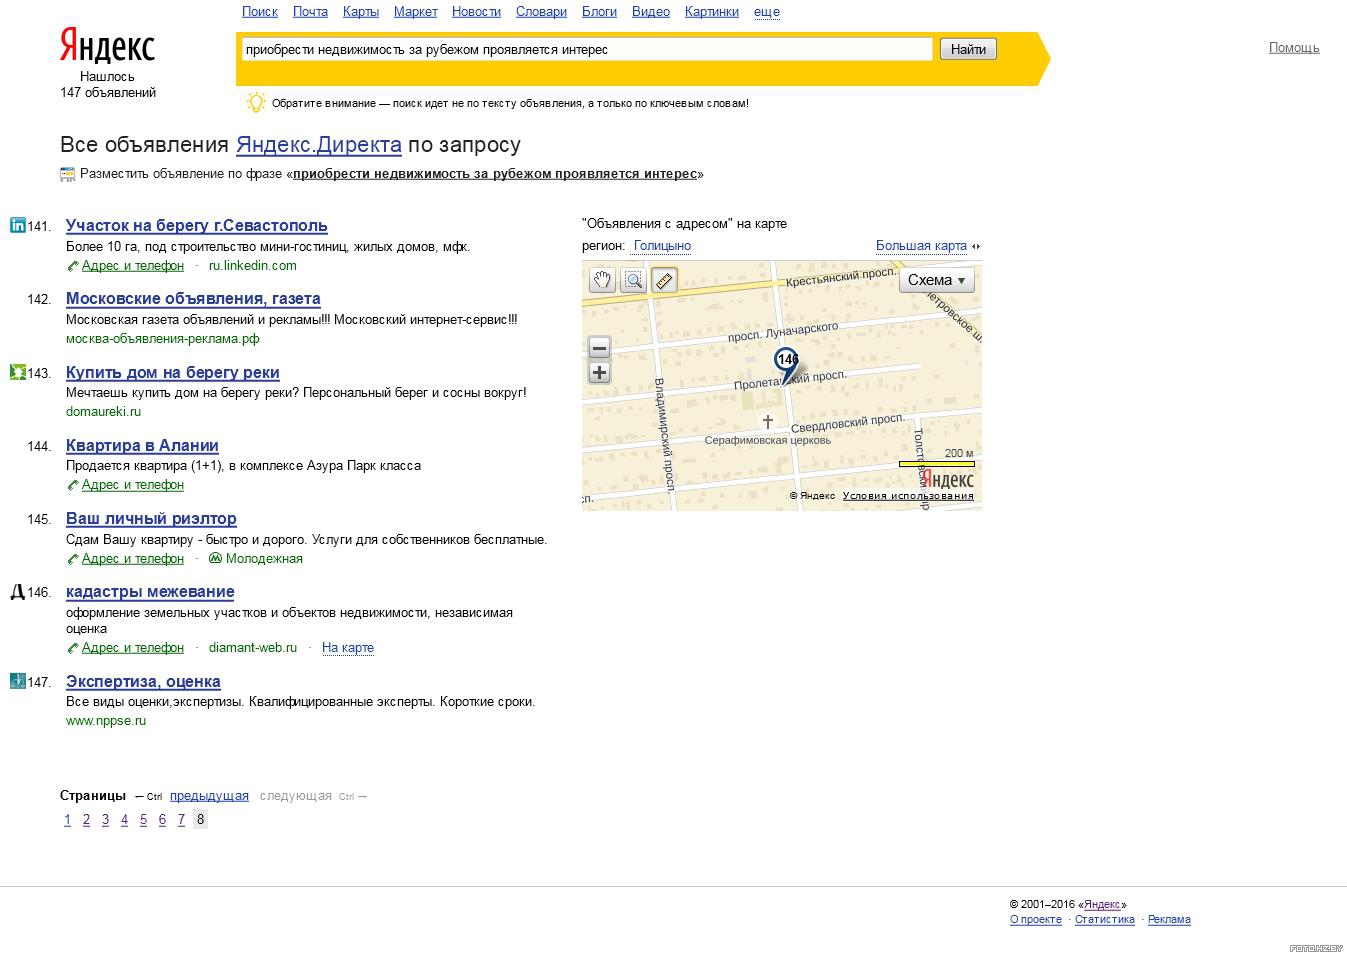Click the ad placement icon near Разместить
Screen dimensions: 1347x956
pyautogui.click(x=68, y=174)
